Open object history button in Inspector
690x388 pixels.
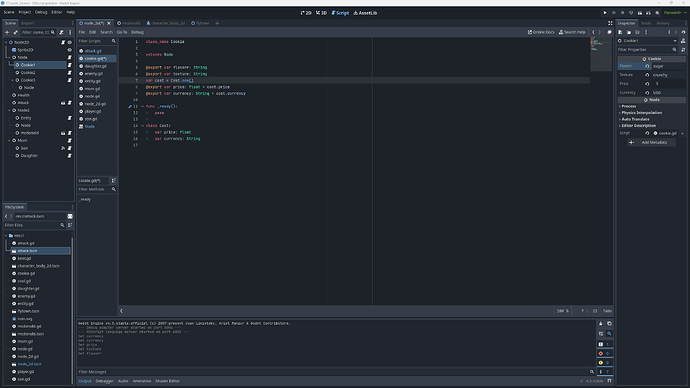click(683, 32)
